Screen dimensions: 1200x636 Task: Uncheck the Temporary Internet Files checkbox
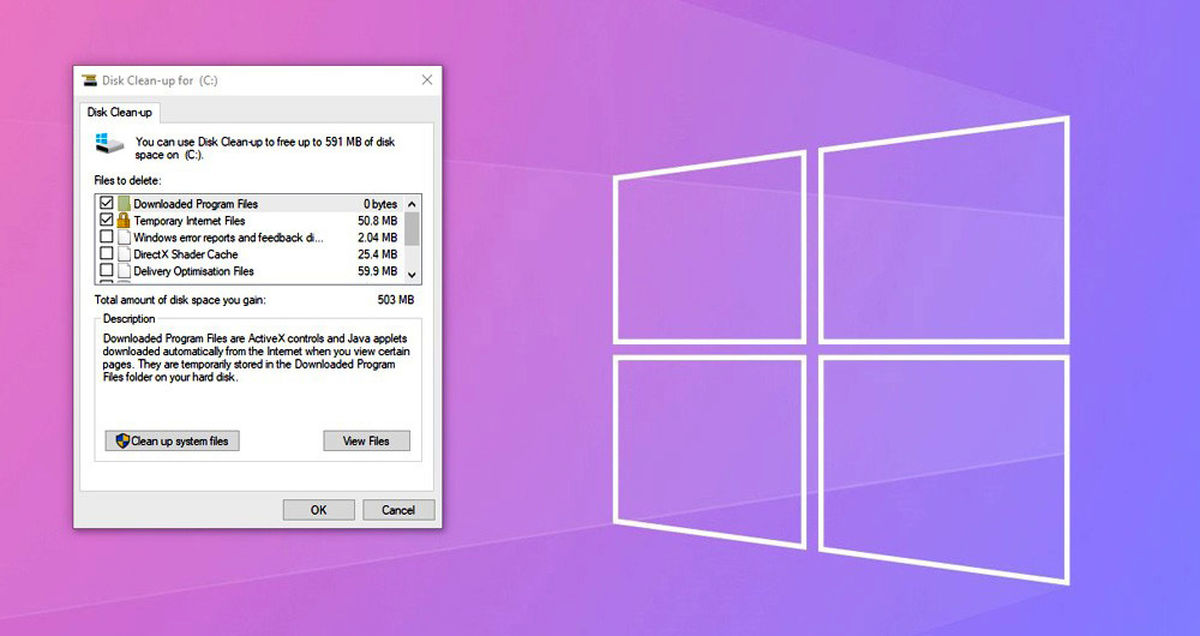pyautogui.click(x=106, y=221)
